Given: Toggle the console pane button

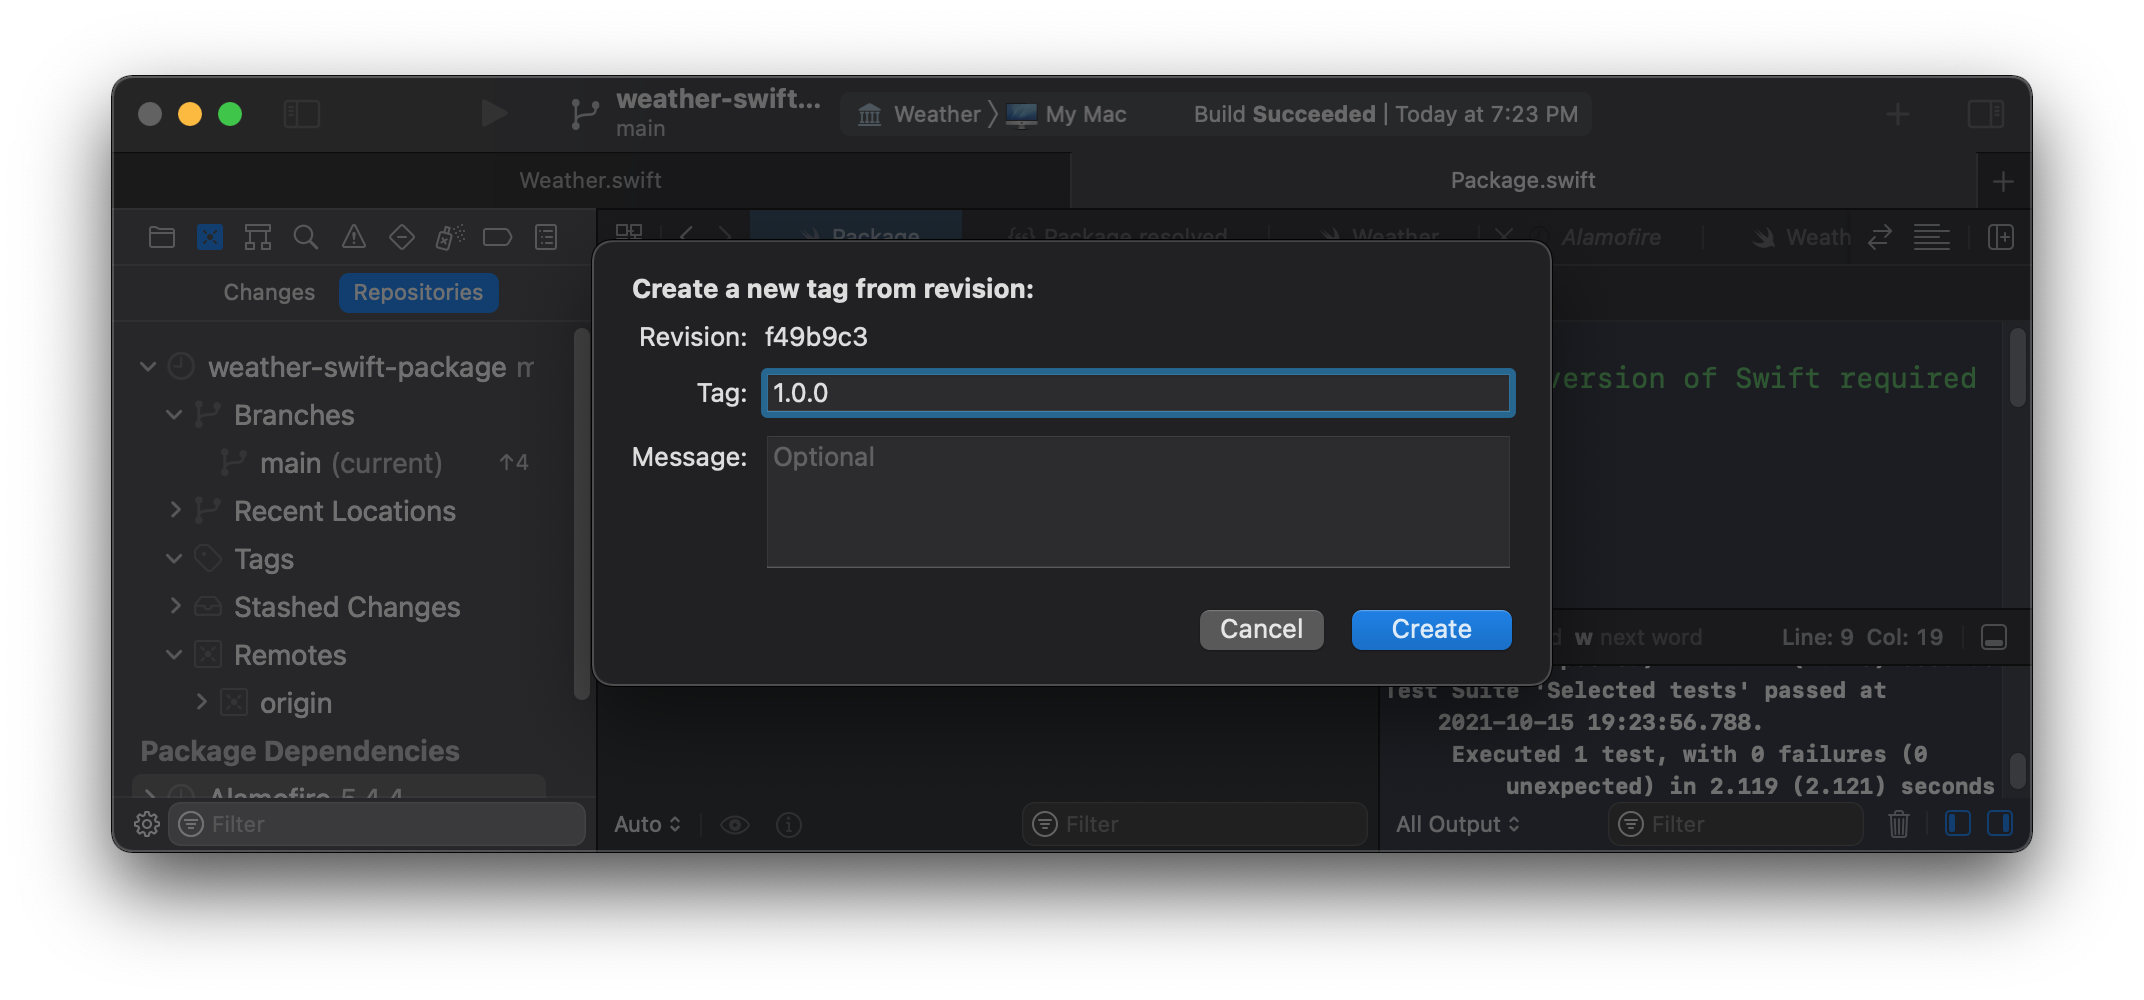Looking at the screenshot, I should tap(2000, 823).
